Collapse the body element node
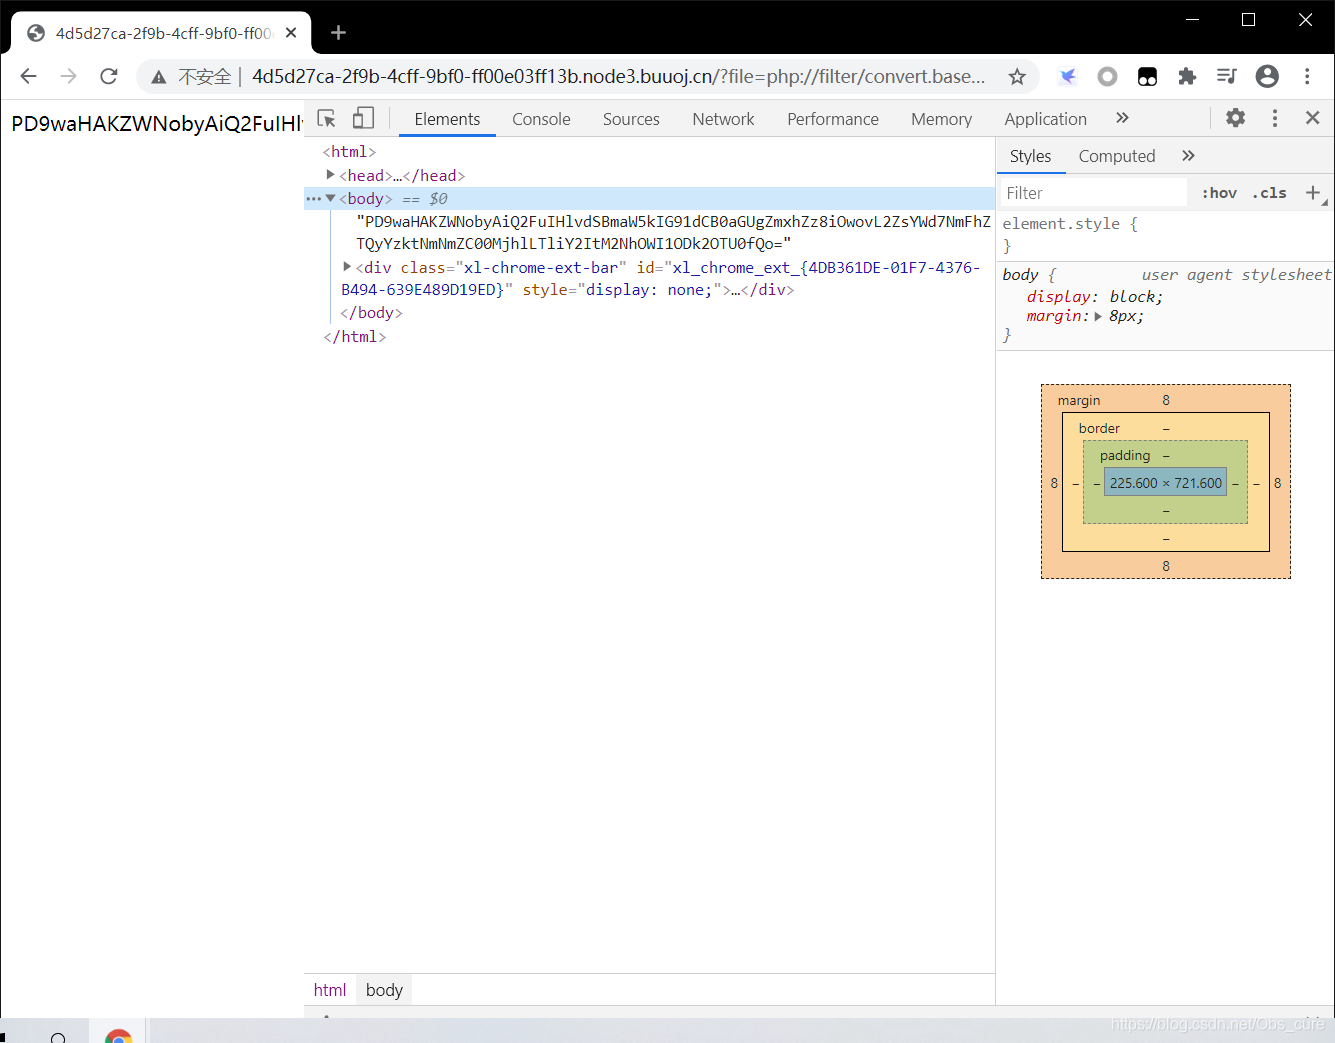Image resolution: width=1335 pixels, height=1043 pixels. pos(331,198)
